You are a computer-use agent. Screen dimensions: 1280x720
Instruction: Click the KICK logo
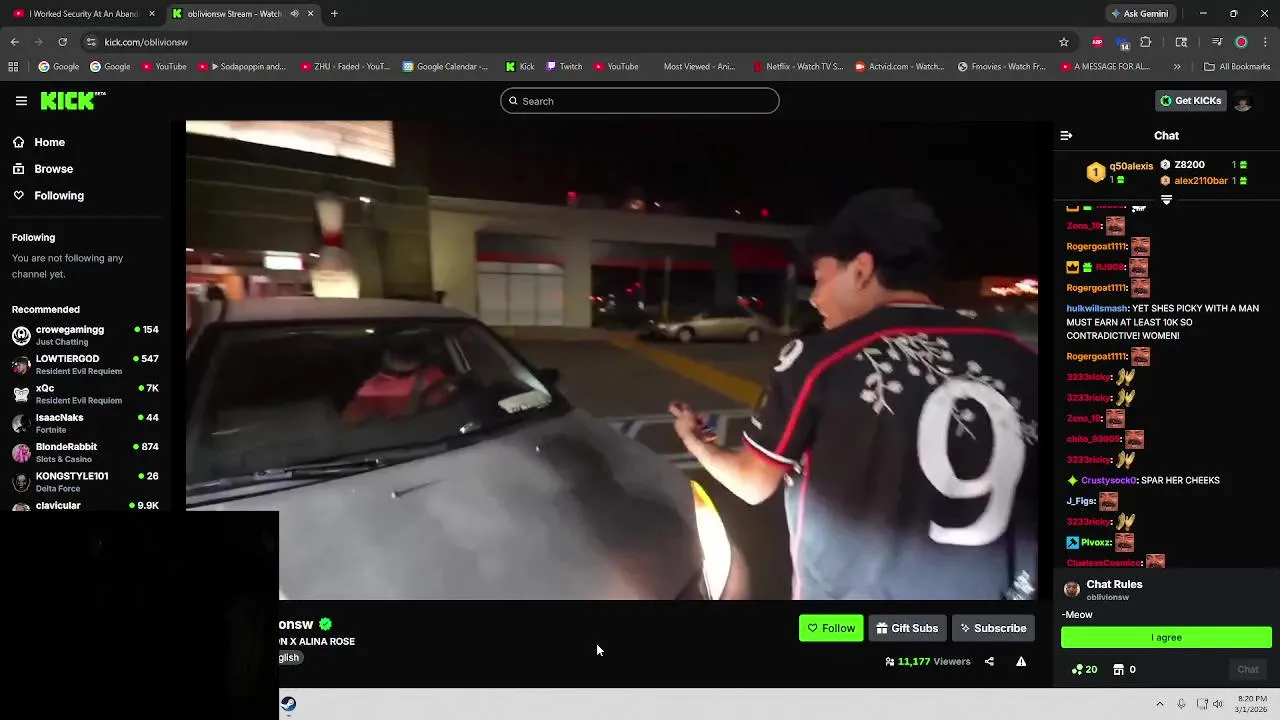[x=73, y=100]
